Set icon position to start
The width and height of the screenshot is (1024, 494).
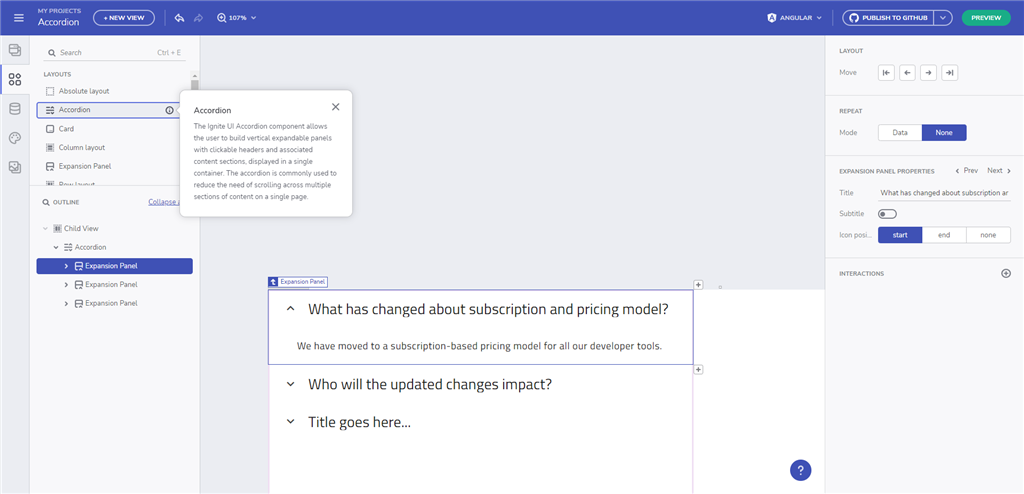900,235
